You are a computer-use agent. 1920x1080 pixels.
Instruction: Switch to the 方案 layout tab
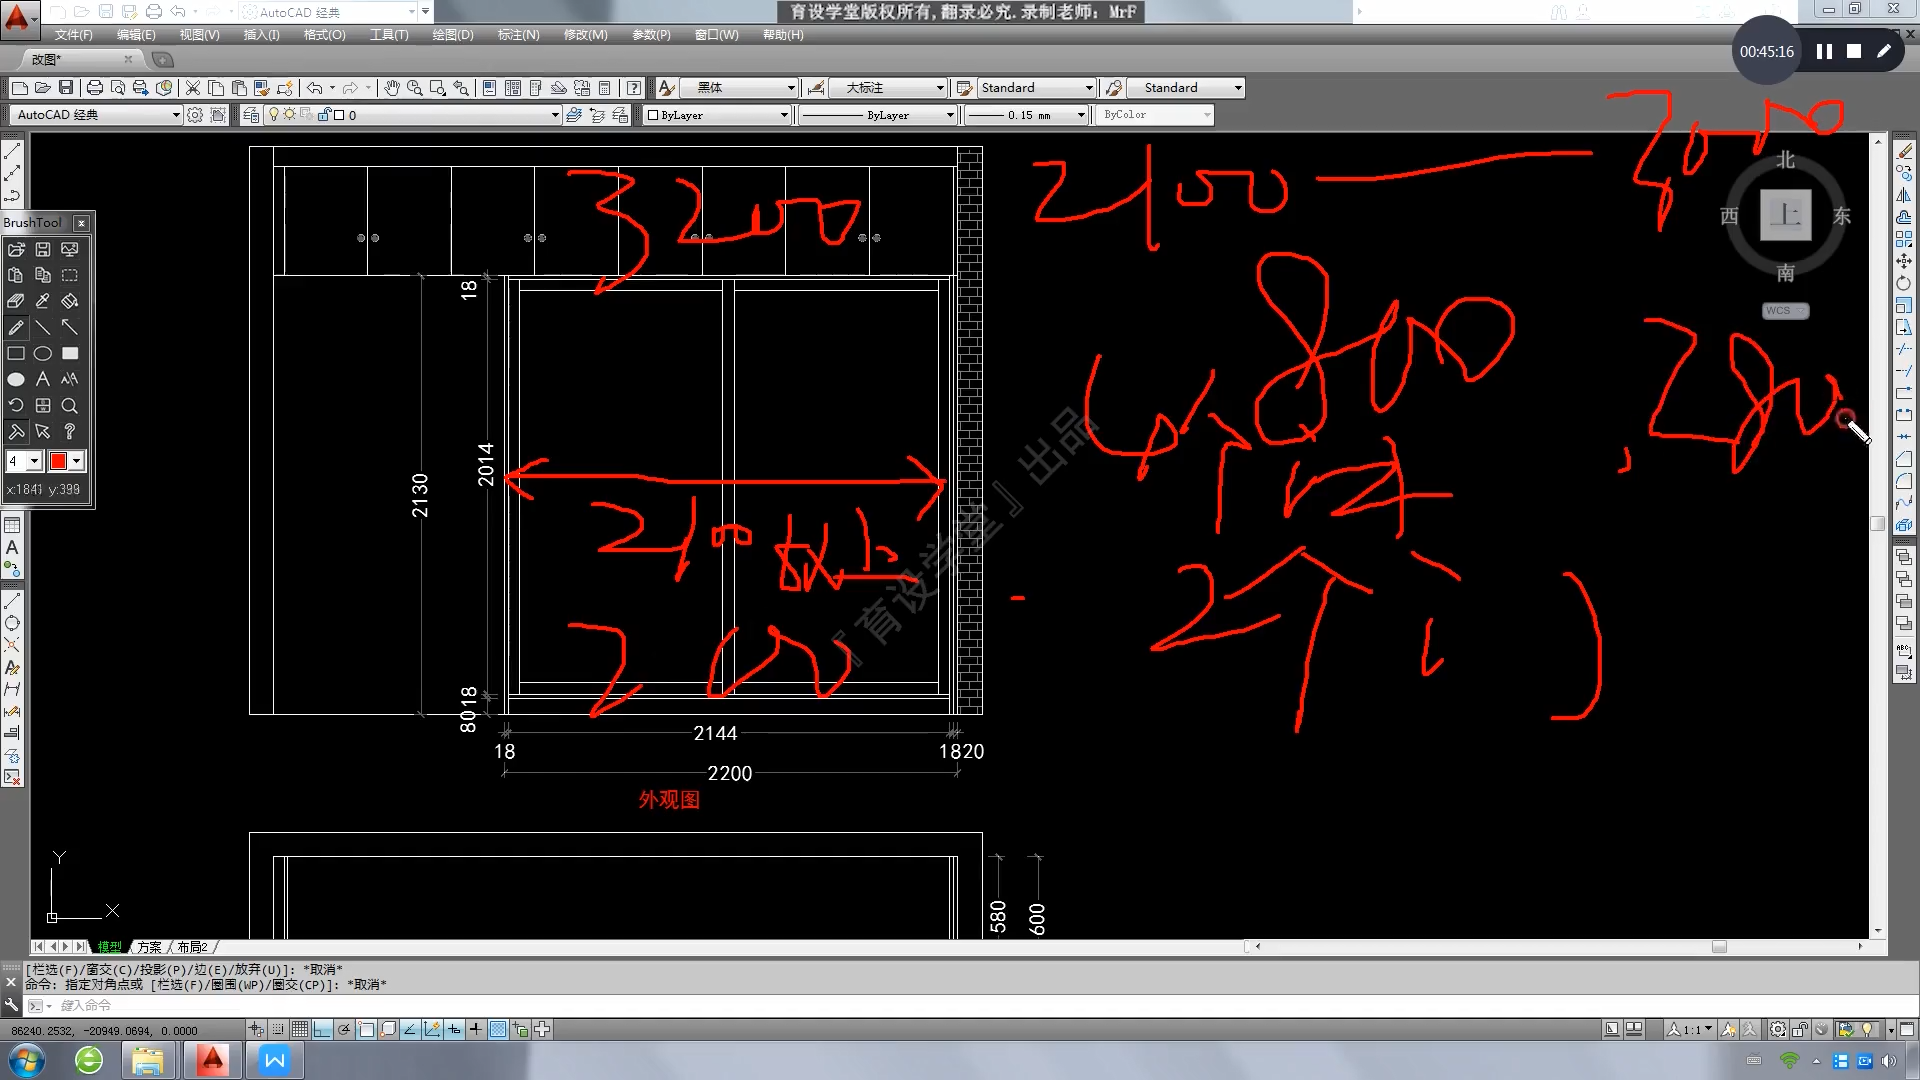point(149,947)
